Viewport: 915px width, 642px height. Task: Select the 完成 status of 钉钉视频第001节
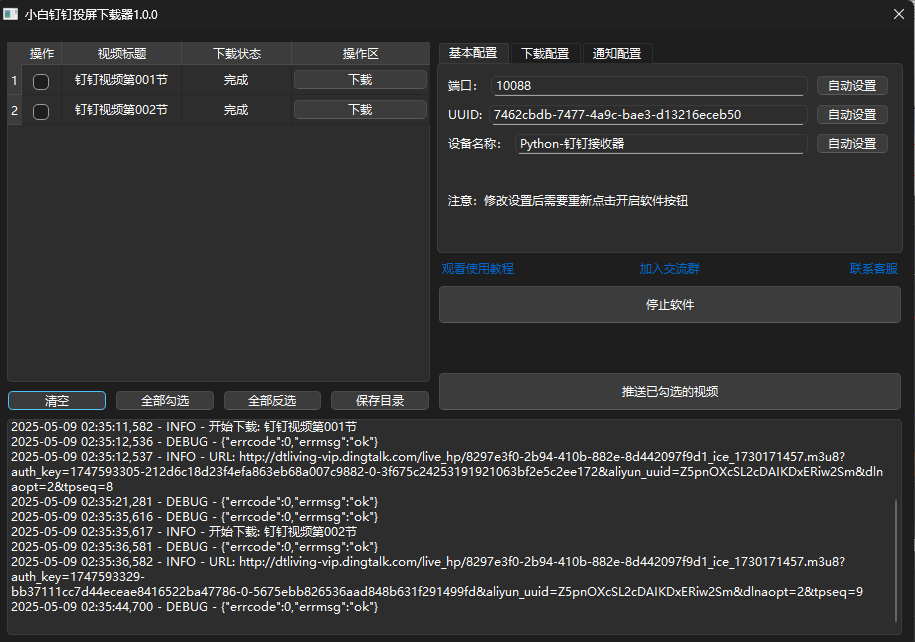click(236, 80)
